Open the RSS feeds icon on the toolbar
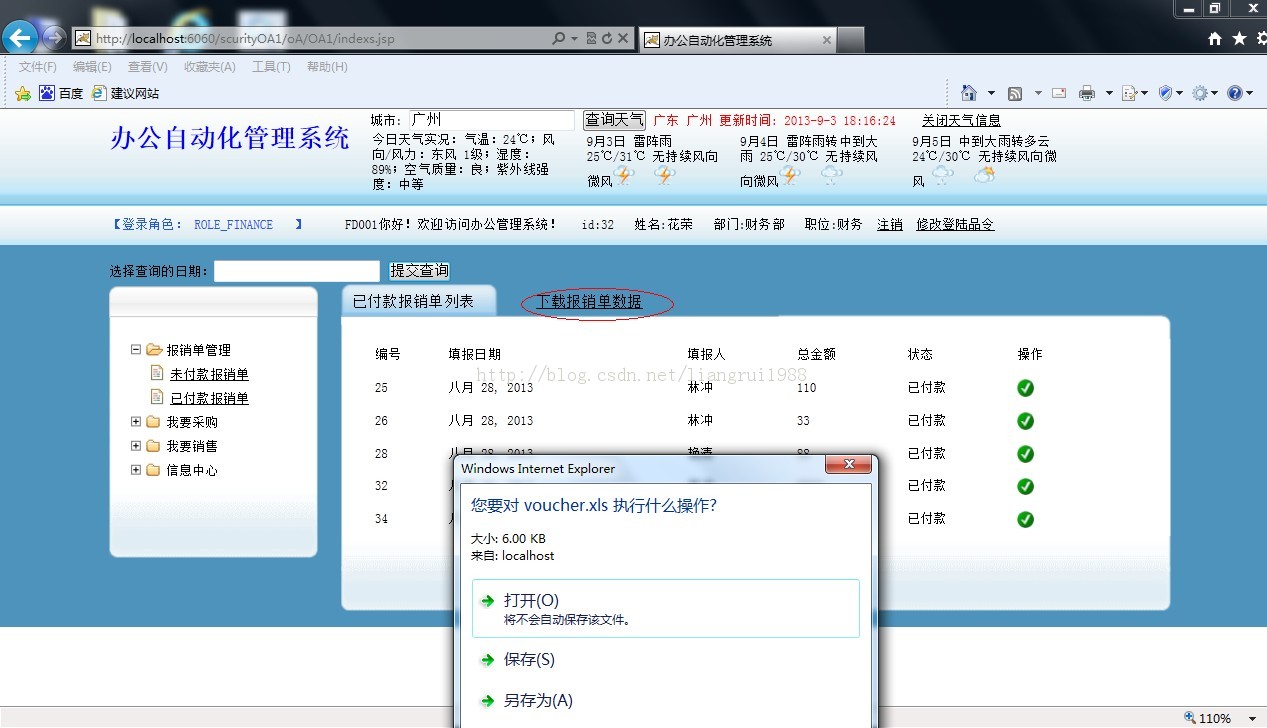1267x728 pixels. point(1014,91)
